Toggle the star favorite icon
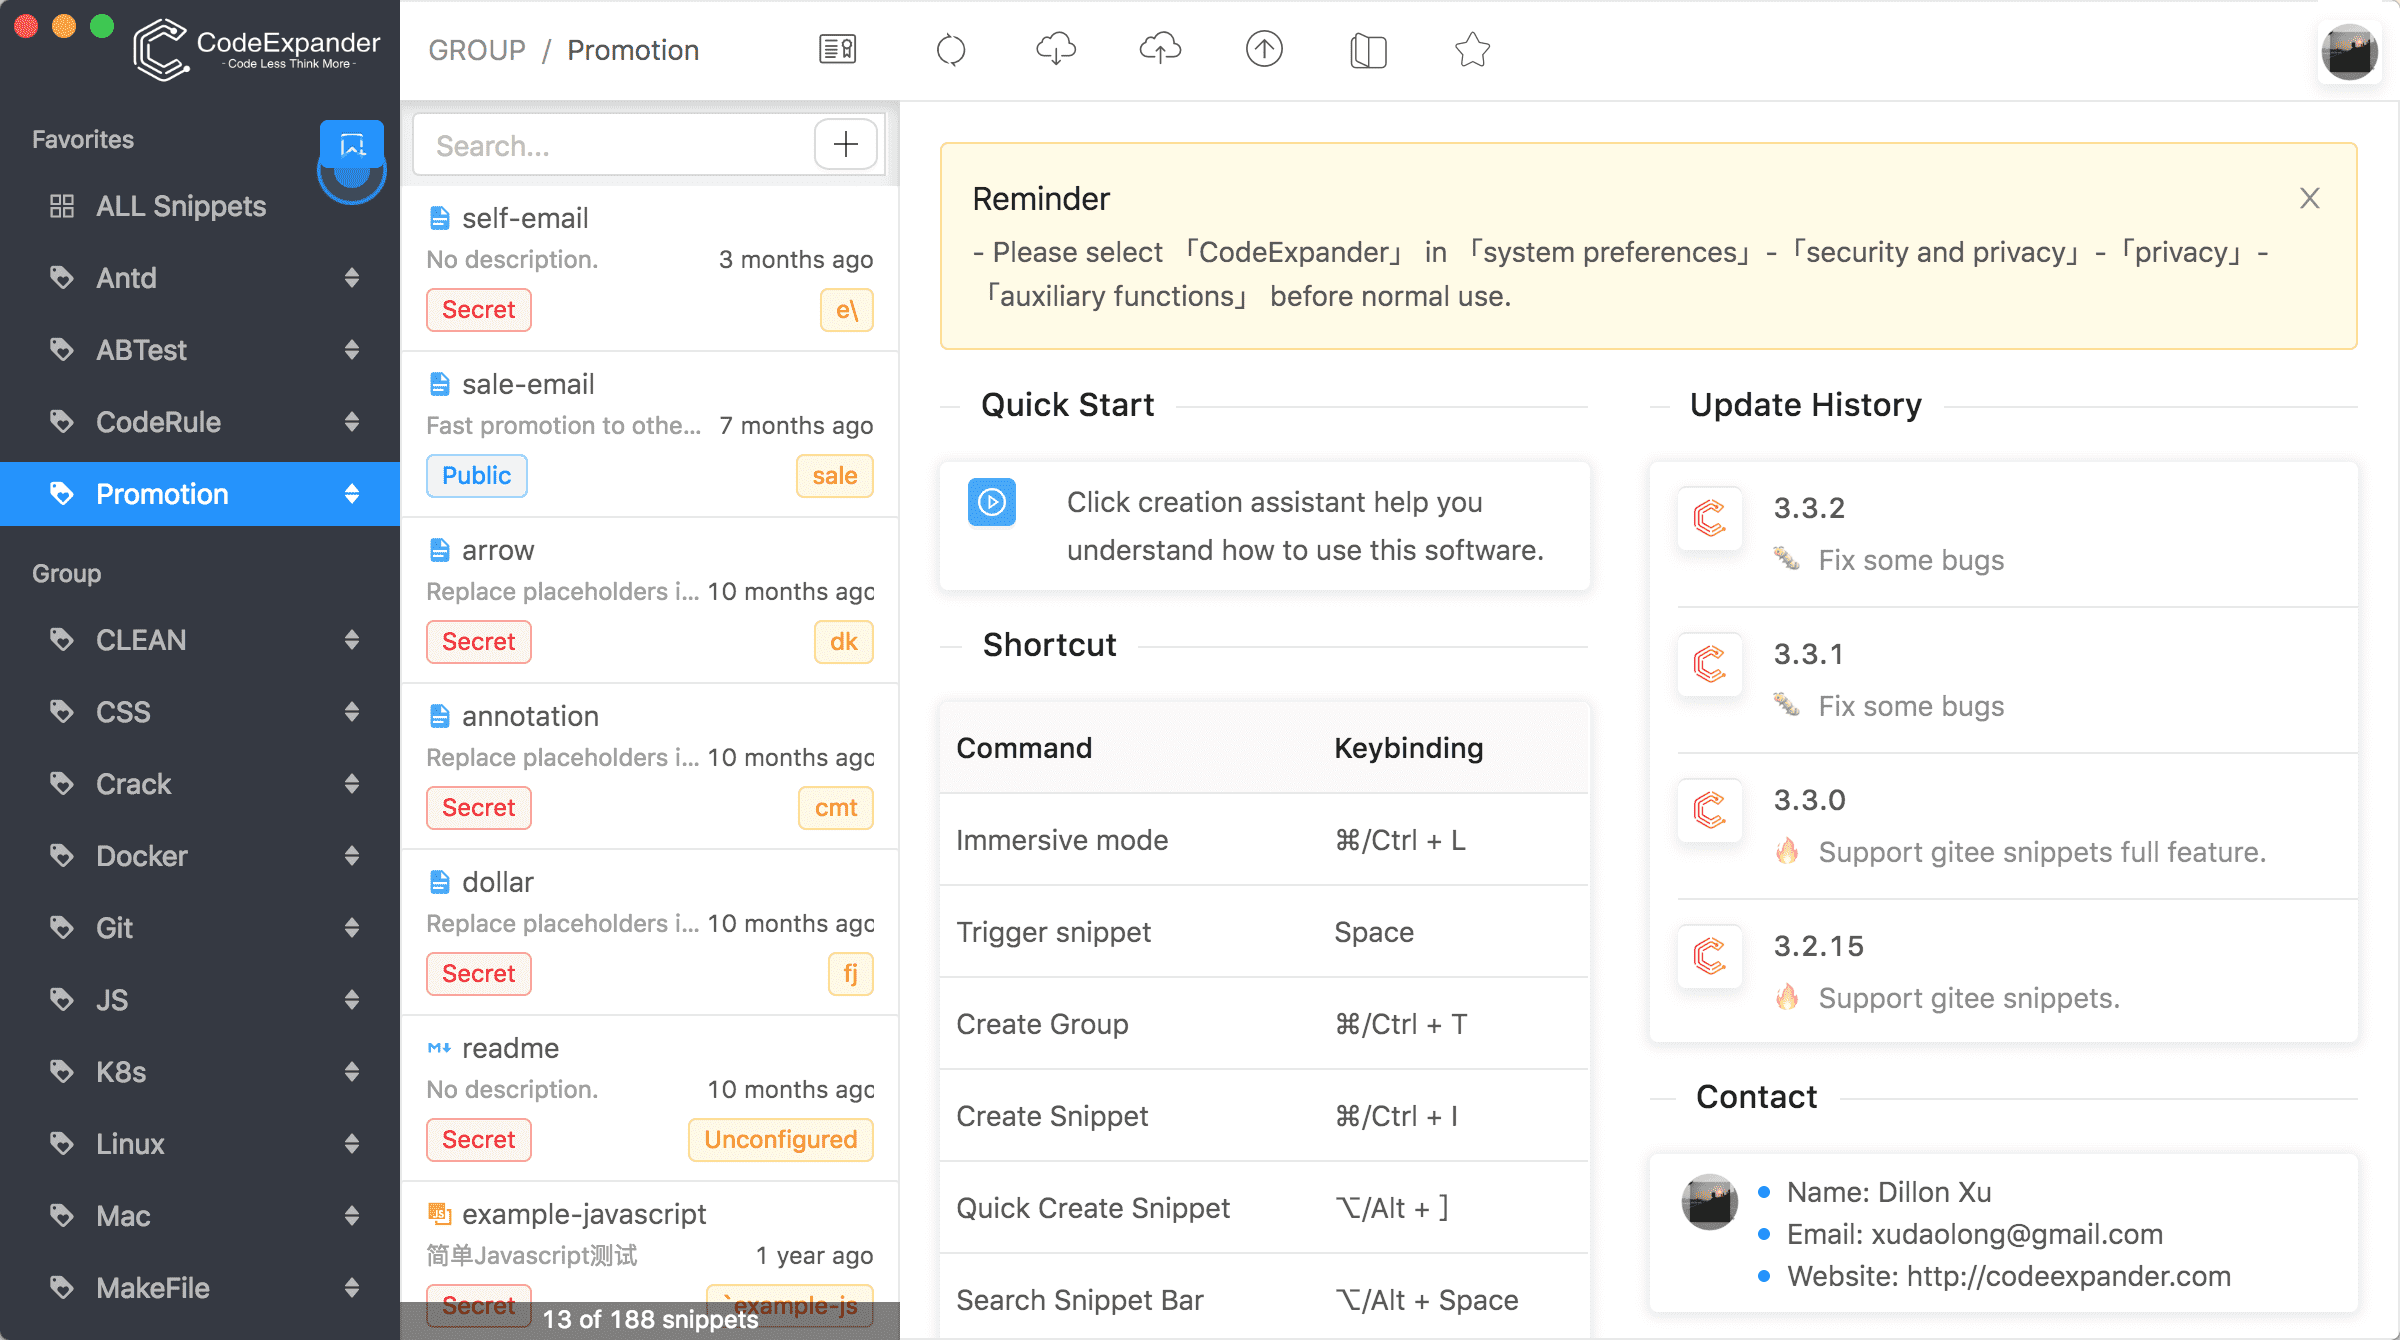The height and width of the screenshot is (1340, 2400). (x=1472, y=49)
